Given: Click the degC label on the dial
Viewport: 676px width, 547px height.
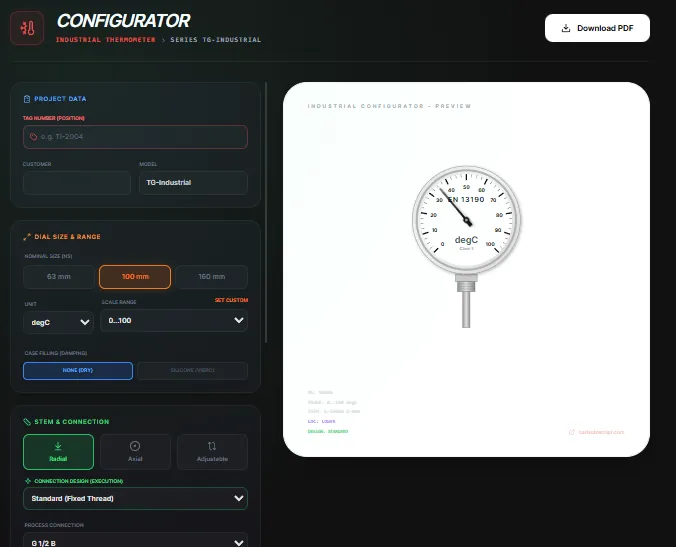Looking at the screenshot, I should coord(466,240).
